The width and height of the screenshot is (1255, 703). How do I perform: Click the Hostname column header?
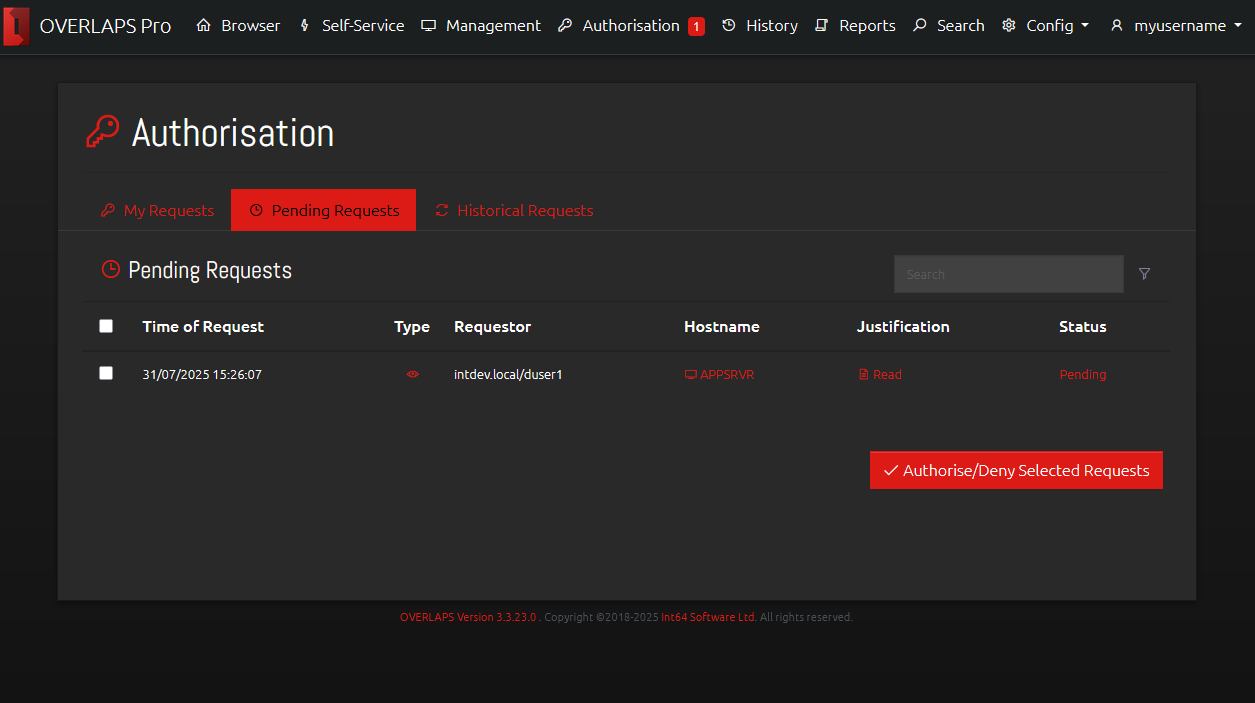coord(722,327)
